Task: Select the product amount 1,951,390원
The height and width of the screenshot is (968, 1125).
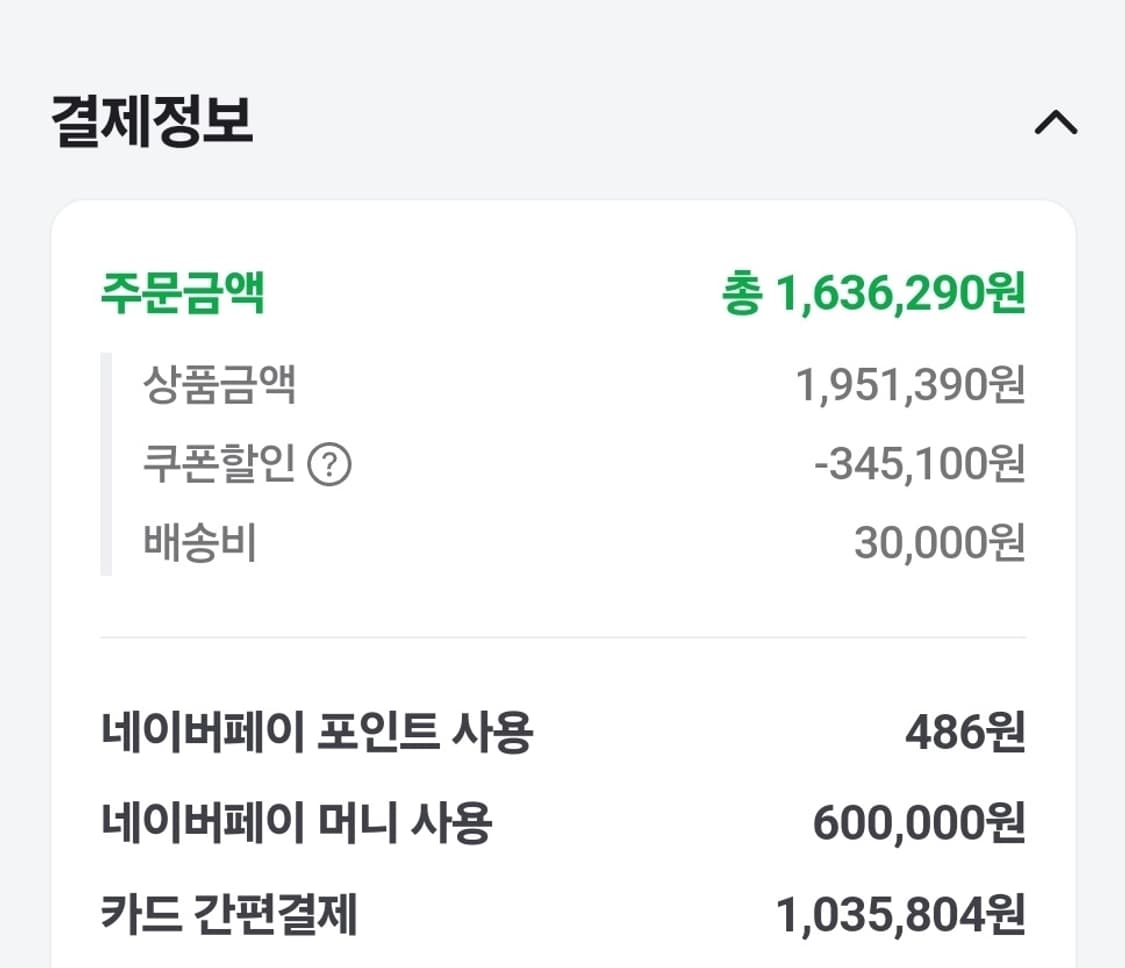Action: click(910, 385)
